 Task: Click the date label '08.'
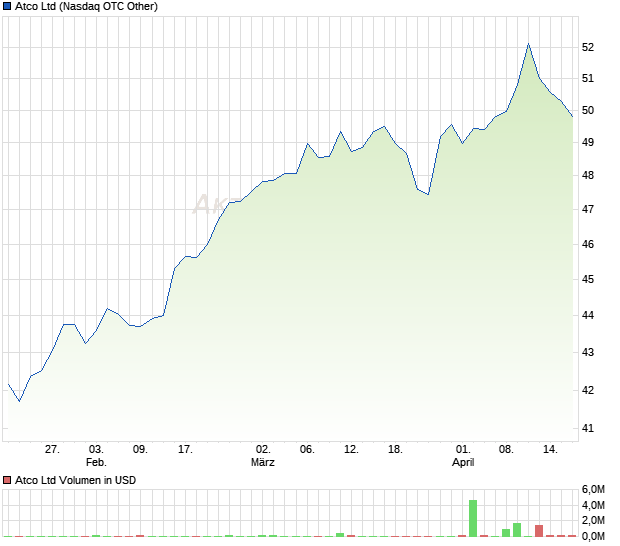click(506, 450)
